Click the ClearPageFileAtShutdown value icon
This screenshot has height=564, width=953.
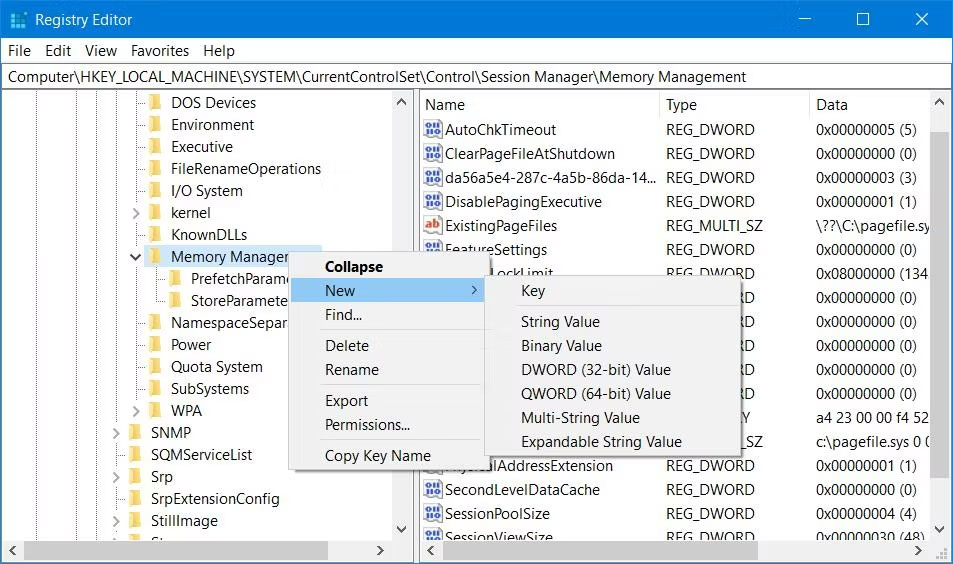[x=433, y=154]
